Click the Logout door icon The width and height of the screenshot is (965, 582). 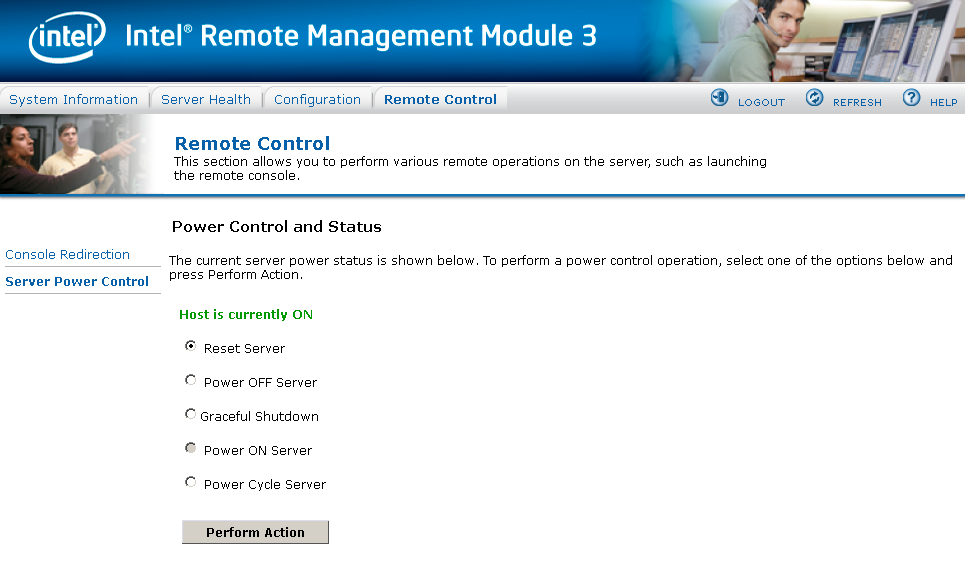coord(719,98)
